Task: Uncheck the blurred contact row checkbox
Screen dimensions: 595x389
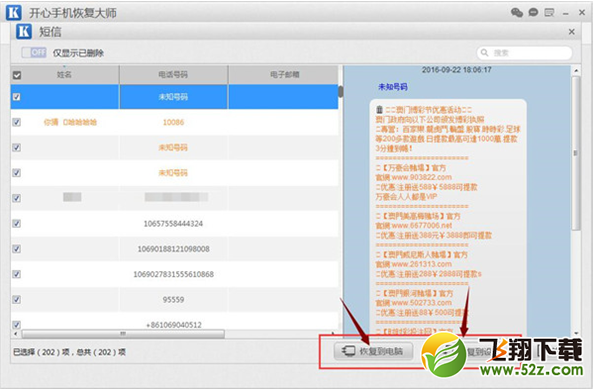Action: pyautogui.click(x=17, y=198)
